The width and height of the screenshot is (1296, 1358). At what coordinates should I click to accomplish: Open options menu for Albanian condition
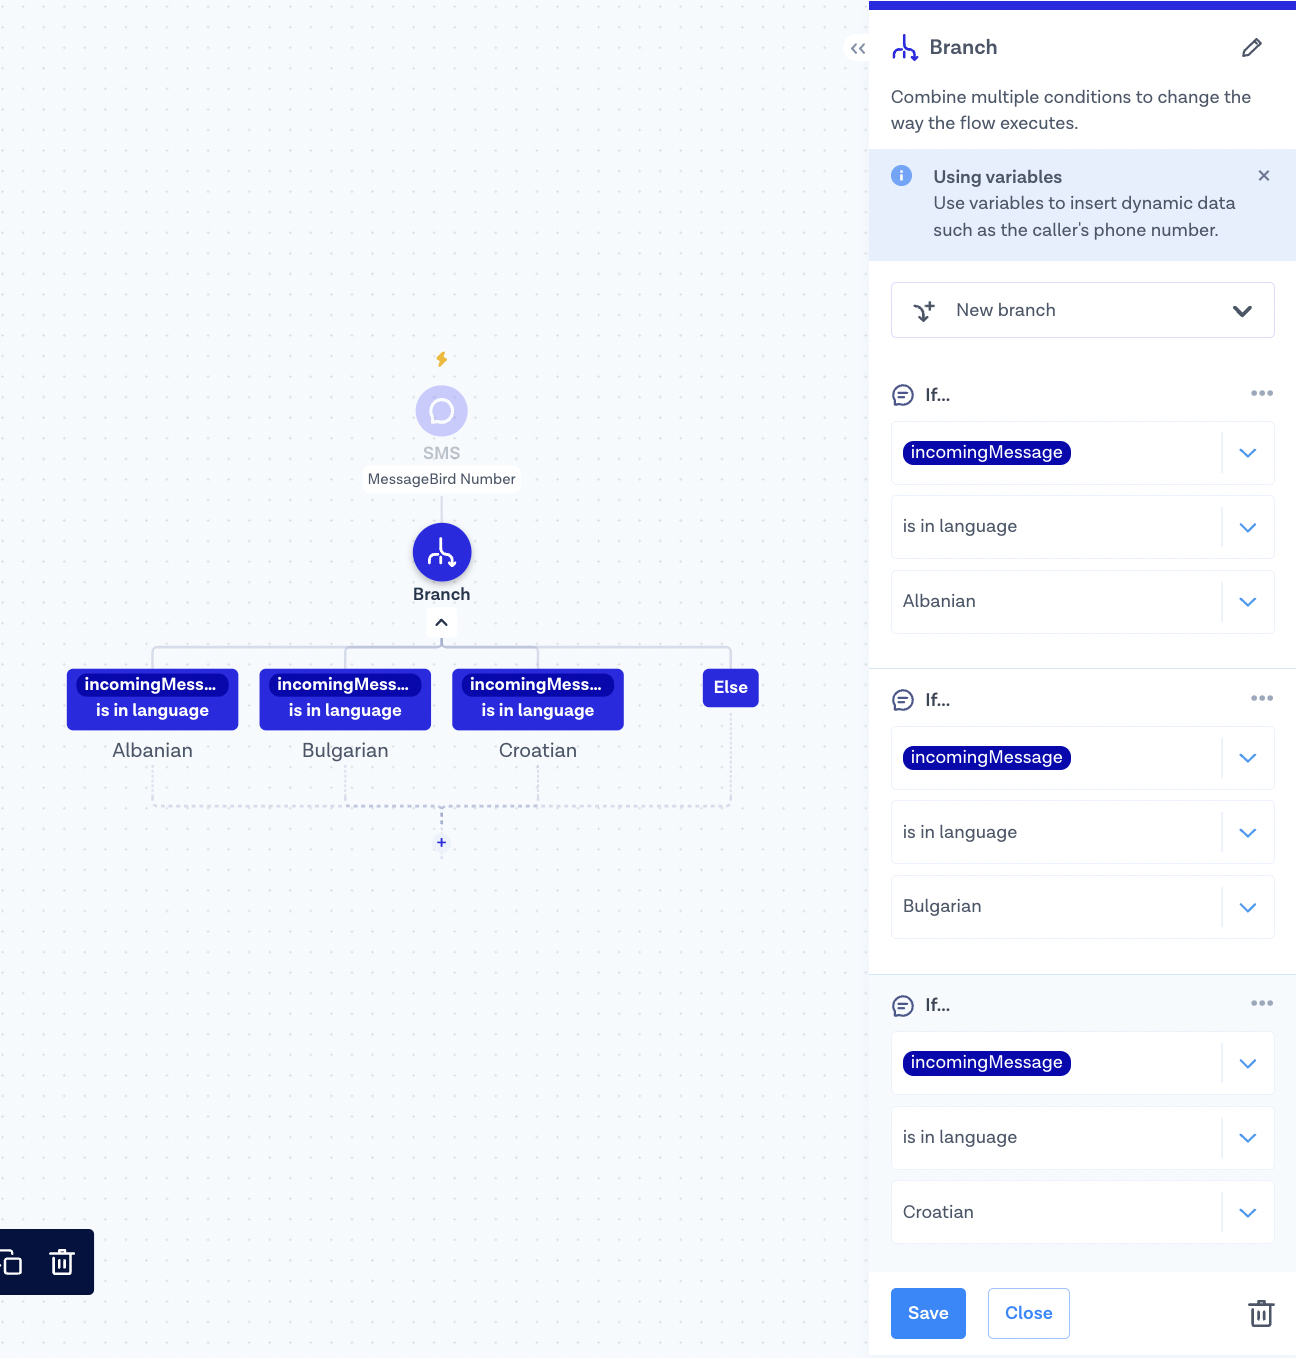coord(1261,394)
